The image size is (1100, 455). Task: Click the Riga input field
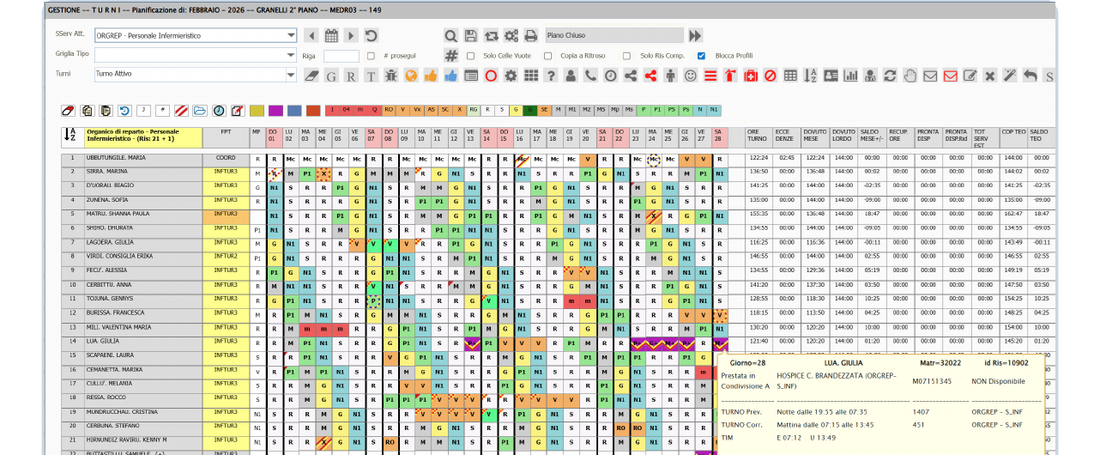[342, 55]
